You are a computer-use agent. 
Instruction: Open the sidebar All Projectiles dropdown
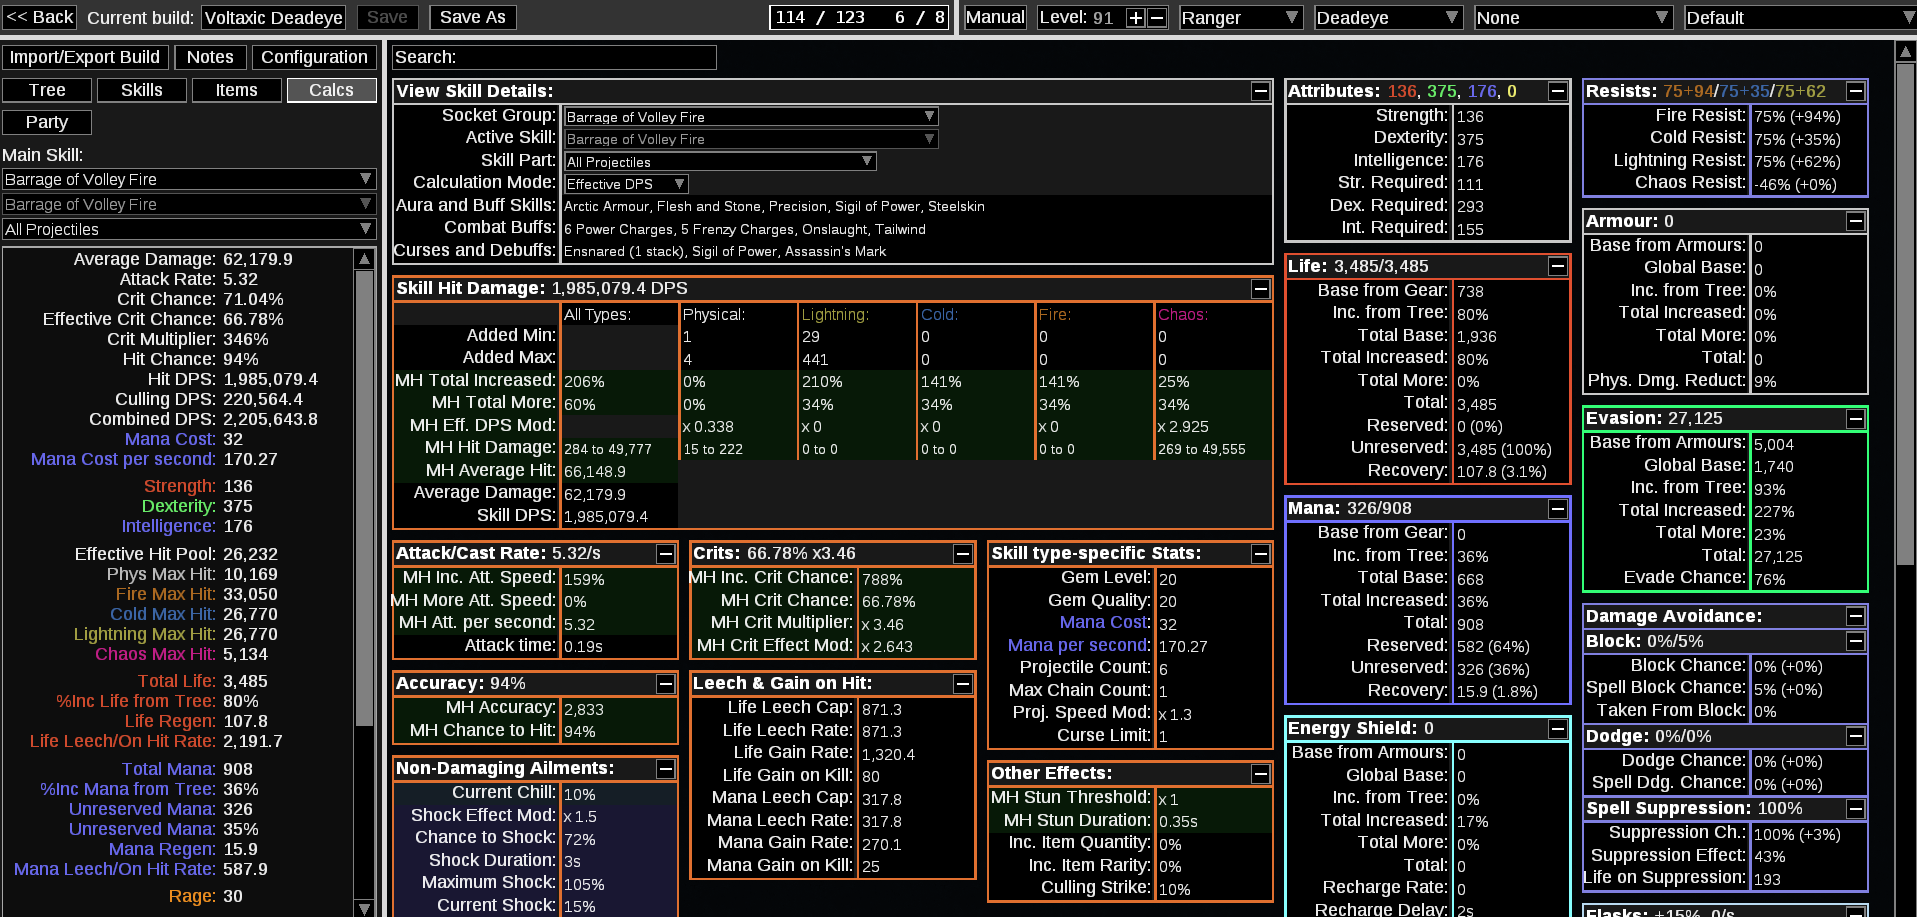tap(189, 229)
